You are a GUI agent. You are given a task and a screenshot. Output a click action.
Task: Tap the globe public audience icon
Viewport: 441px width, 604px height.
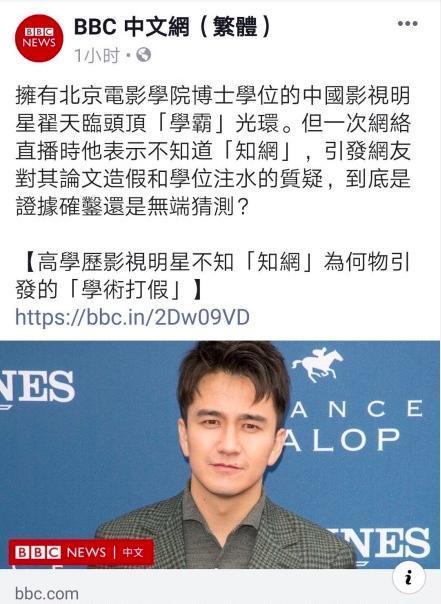tap(144, 55)
